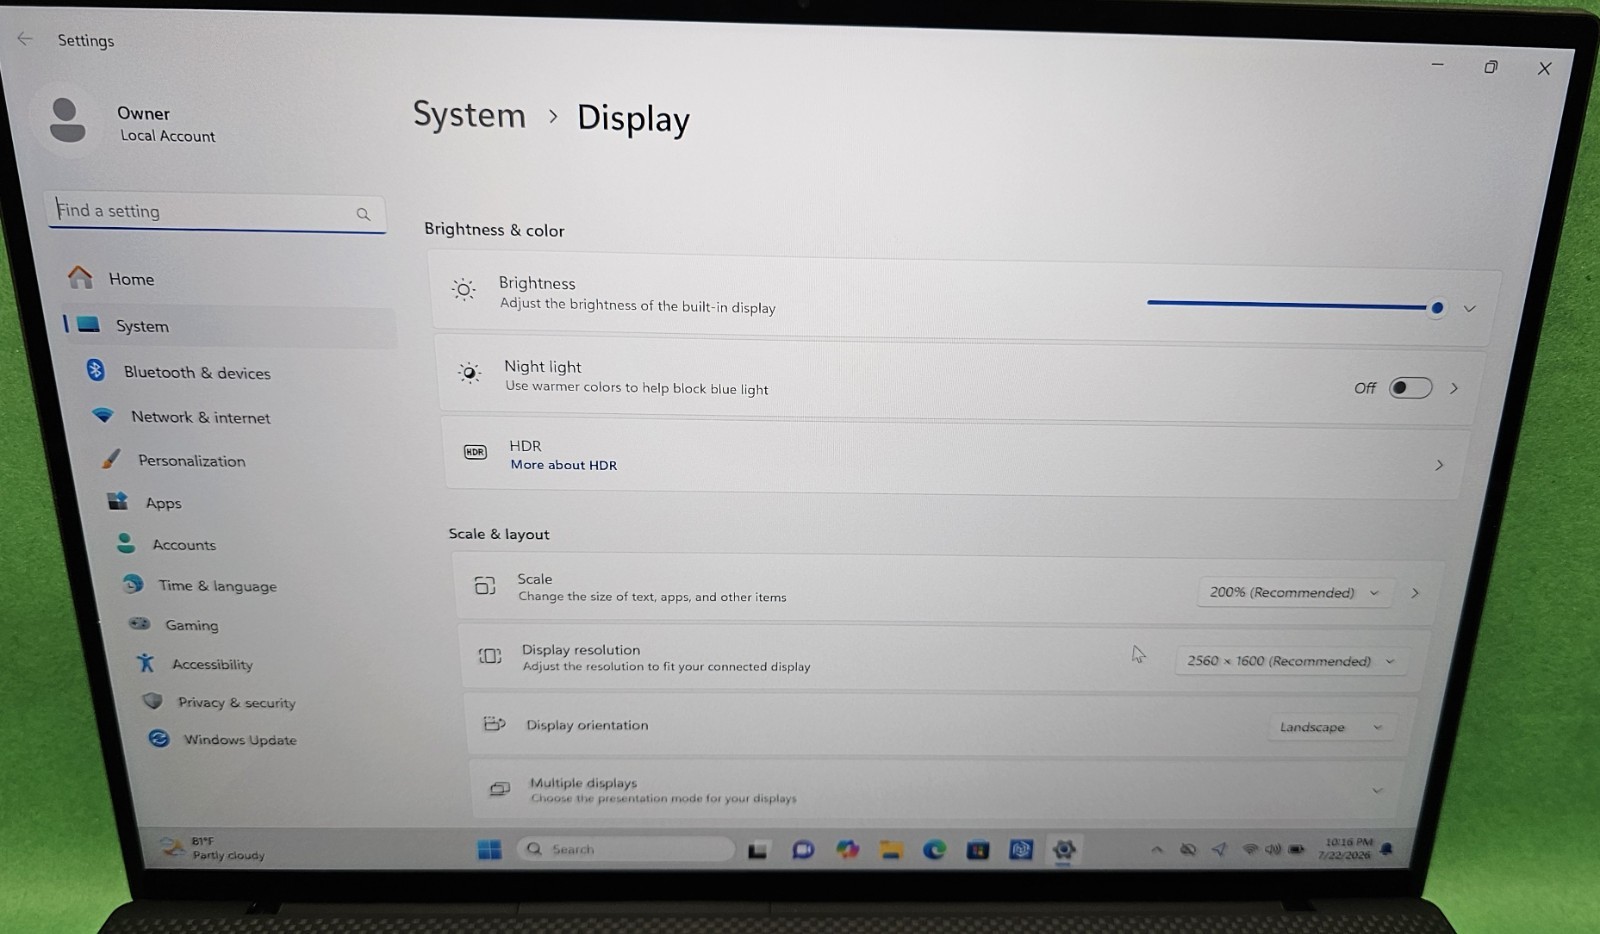Viewport: 1600px width, 934px height.
Task: Open the weather widget showing Partly cloudy
Action: pyautogui.click(x=214, y=848)
